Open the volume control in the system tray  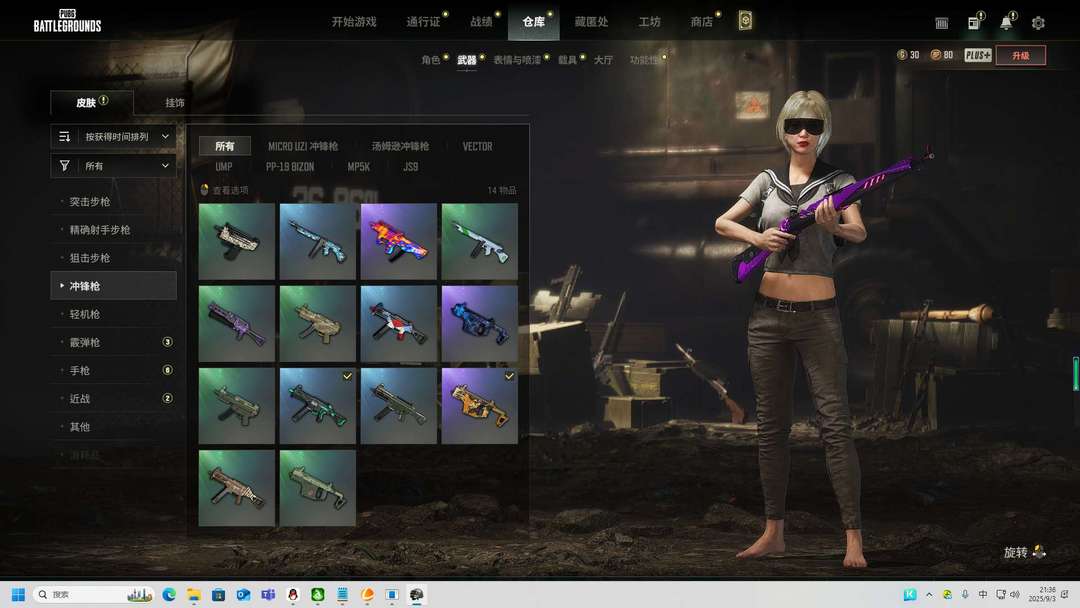(x=1015, y=594)
